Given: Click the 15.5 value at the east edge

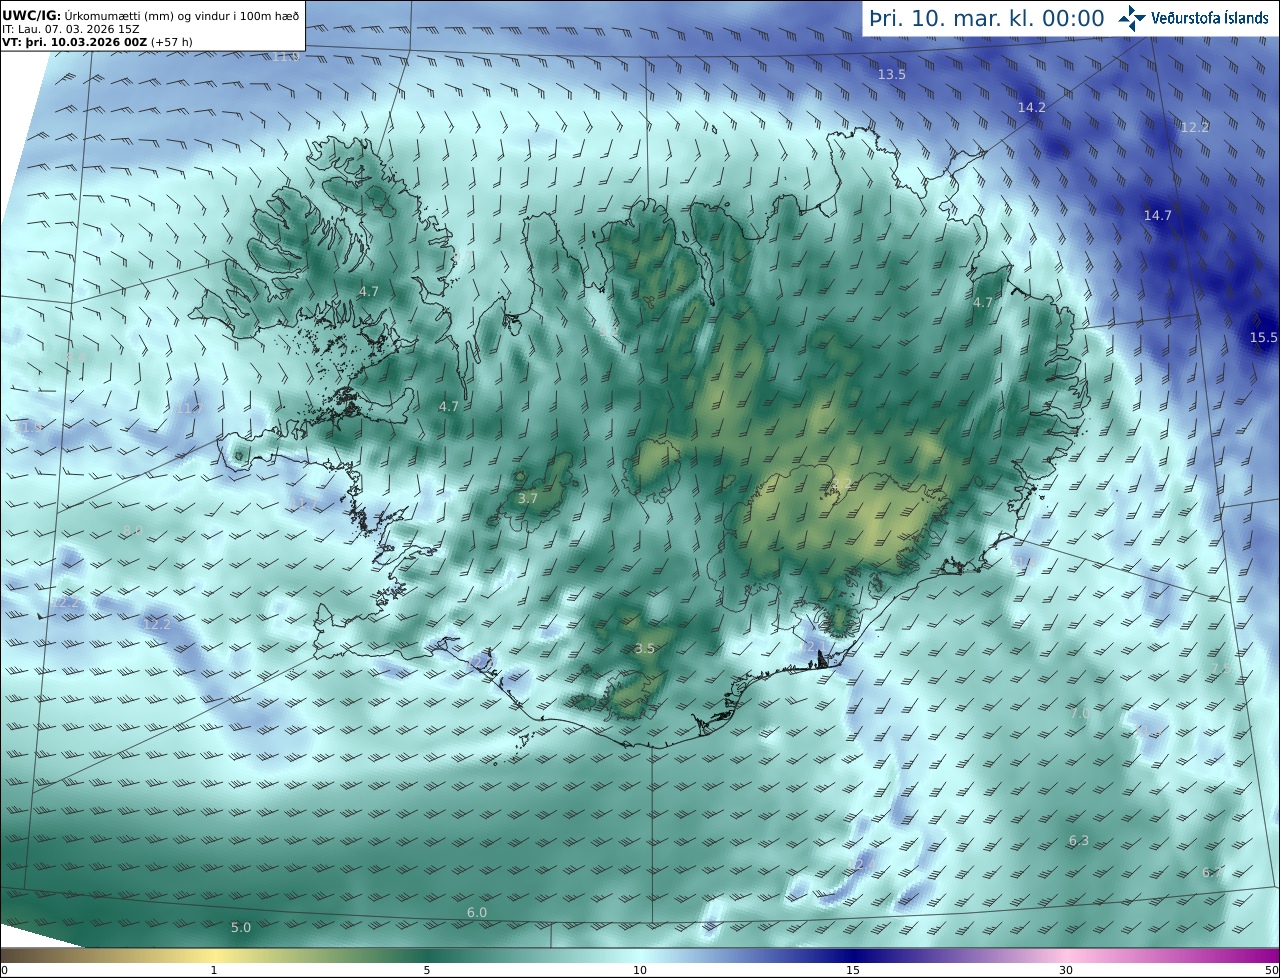Looking at the screenshot, I should click(x=1264, y=337).
